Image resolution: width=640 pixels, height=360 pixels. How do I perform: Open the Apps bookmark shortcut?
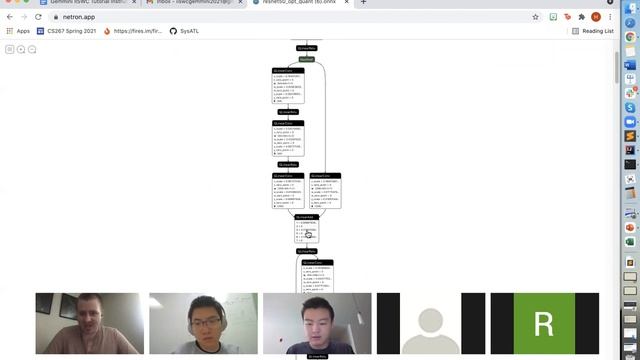tap(18, 31)
